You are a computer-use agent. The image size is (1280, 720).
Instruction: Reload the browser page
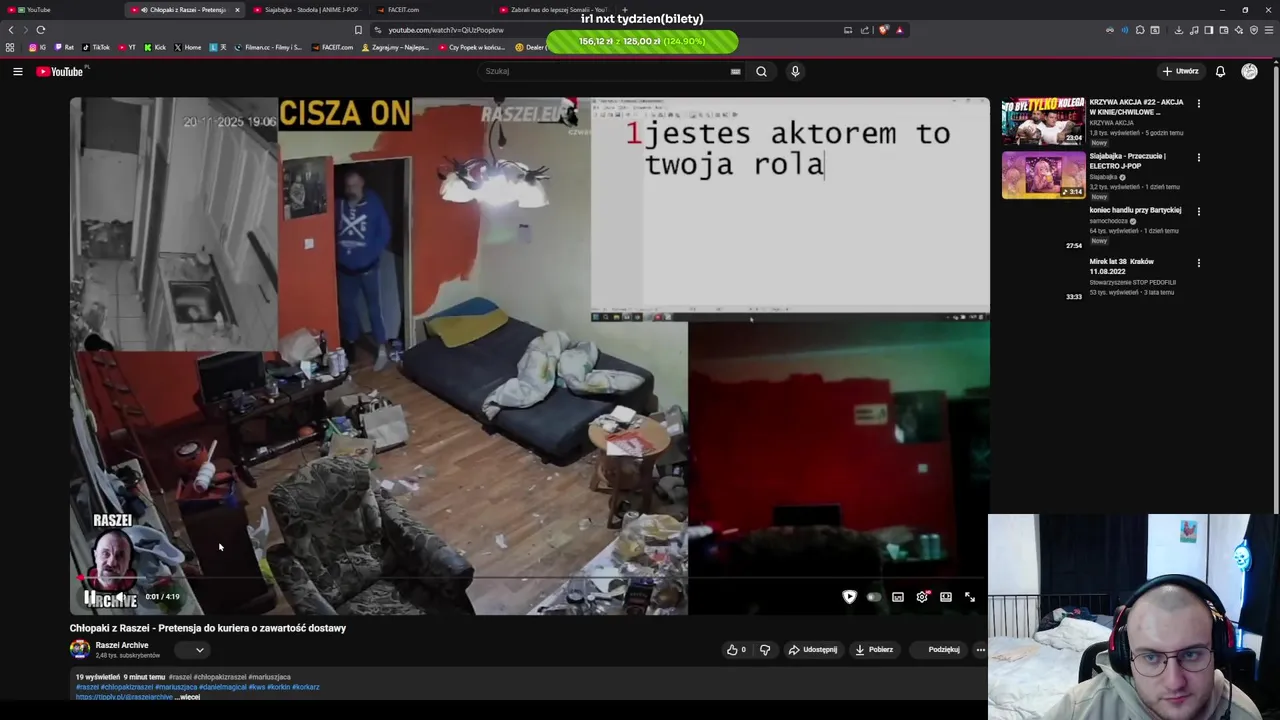(40, 30)
